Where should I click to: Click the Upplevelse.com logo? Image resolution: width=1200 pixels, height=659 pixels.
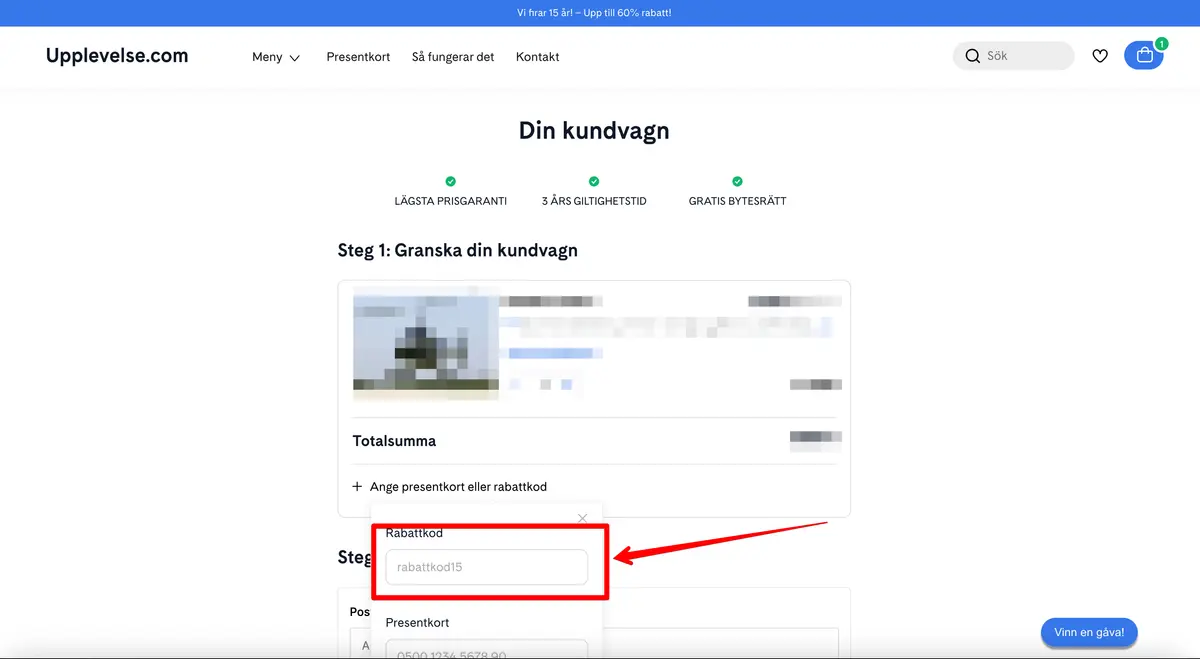pyautogui.click(x=116, y=56)
